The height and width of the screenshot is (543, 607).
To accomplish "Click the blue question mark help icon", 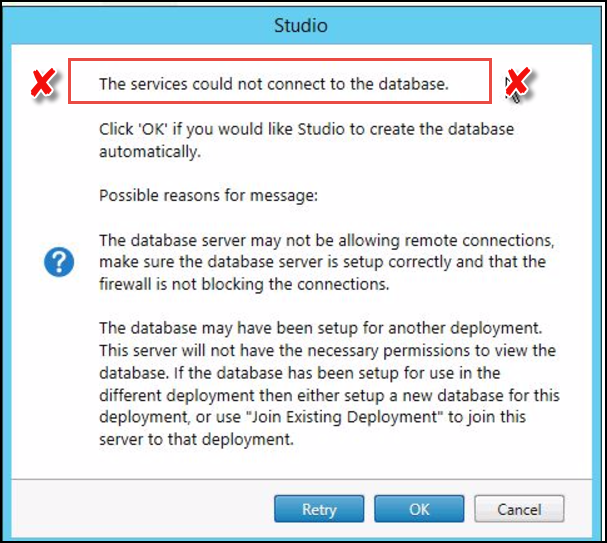I will click(x=59, y=262).
